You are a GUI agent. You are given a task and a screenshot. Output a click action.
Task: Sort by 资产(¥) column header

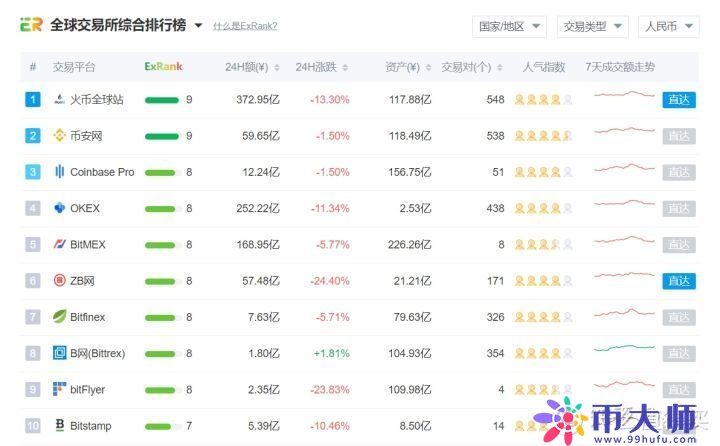407,67
